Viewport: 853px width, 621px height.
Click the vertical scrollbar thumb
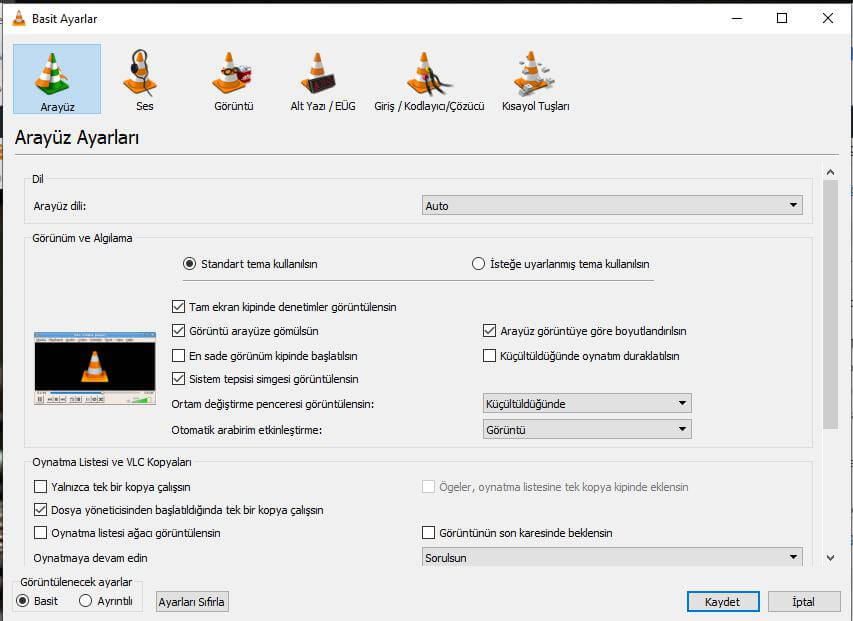coord(830,305)
